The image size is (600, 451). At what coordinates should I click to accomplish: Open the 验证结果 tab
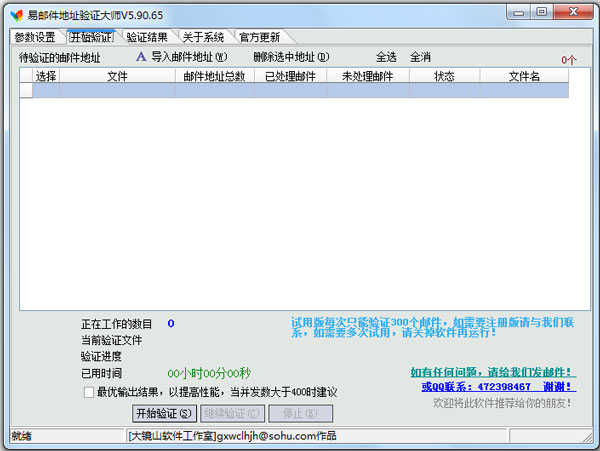pos(147,37)
